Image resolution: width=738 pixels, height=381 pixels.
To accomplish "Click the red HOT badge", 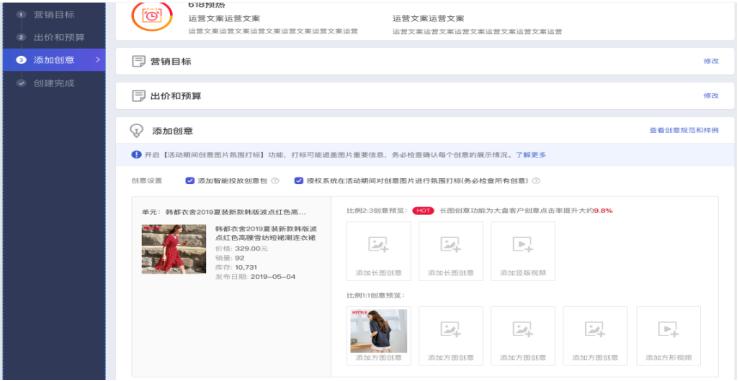I will 423,211.
